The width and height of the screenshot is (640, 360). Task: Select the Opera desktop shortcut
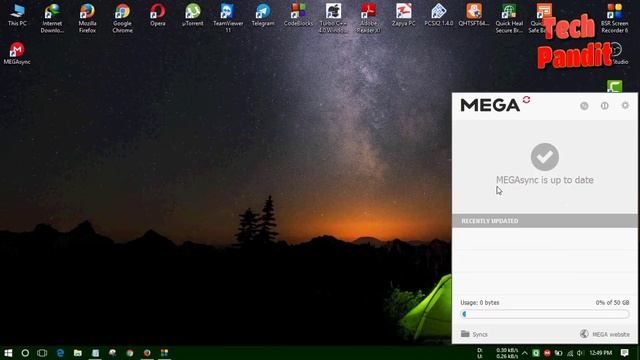tap(158, 15)
